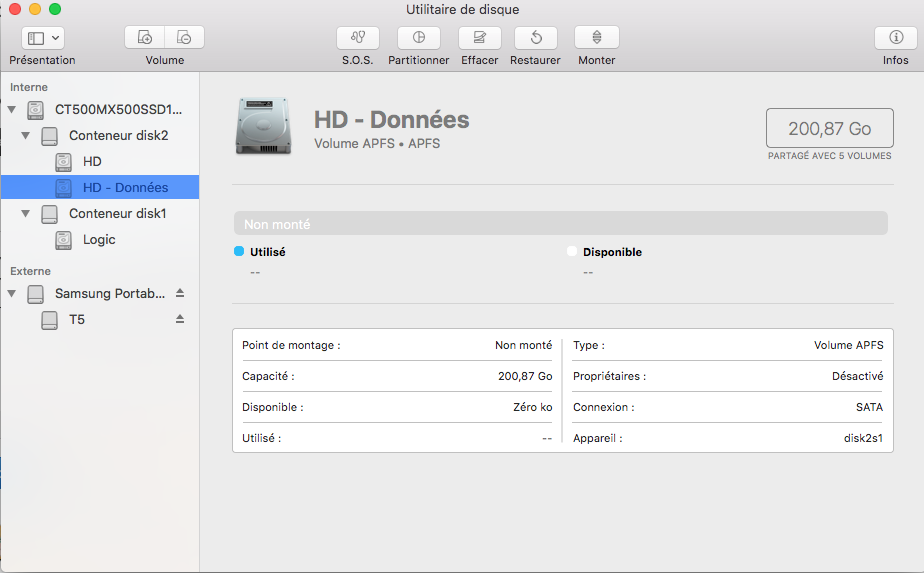This screenshot has width=924, height=573.
Task: Open the Présentation view dropdown
Action: [43, 38]
